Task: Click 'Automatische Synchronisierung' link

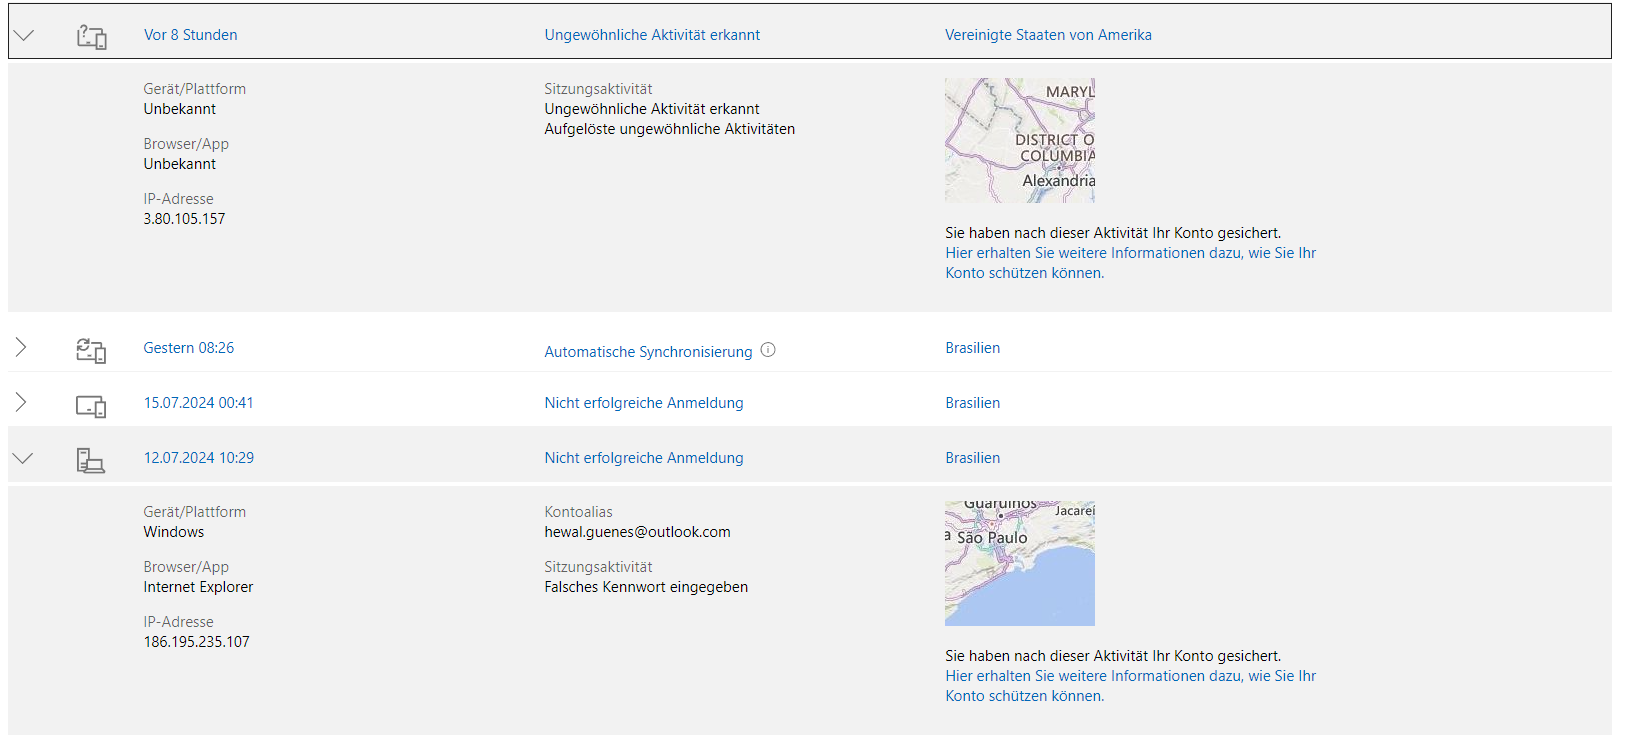Action: click(648, 352)
